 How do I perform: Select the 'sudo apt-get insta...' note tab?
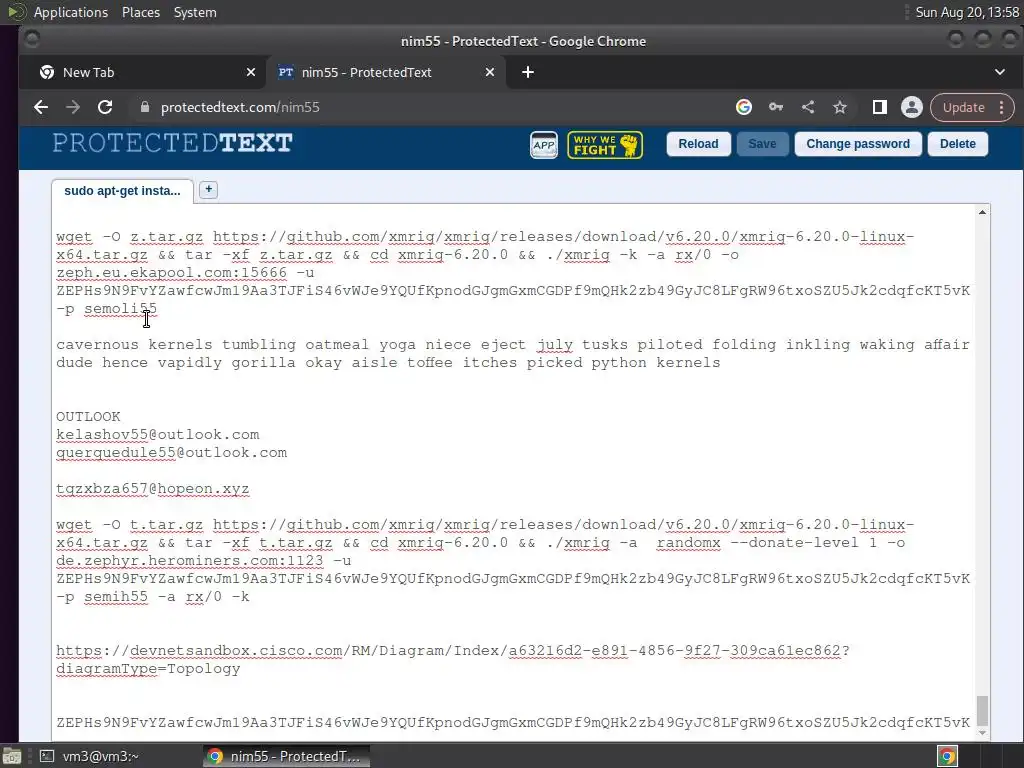click(x=122, y=191)
